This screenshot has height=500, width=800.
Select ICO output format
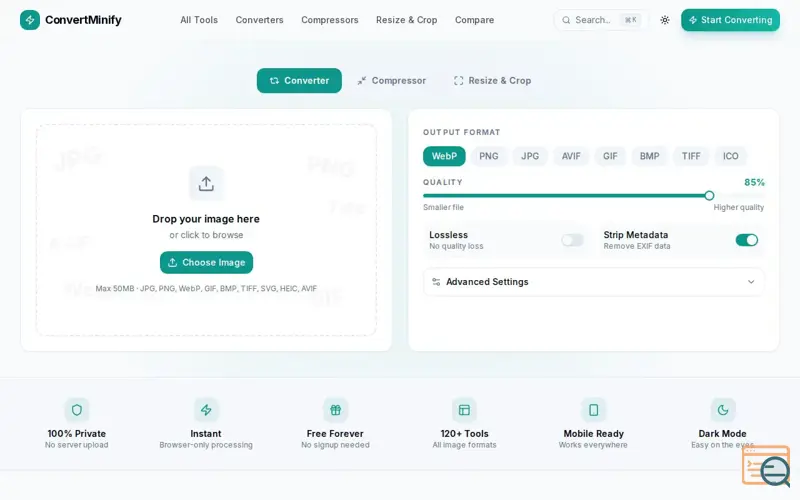click(x=730, y=156)
